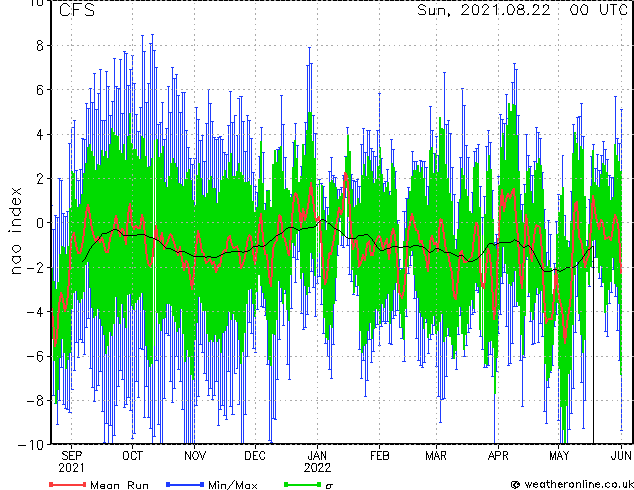Screen dimensions: 634x490
Task: Click the APR month axis label
Action: click(x=498, y=456)
